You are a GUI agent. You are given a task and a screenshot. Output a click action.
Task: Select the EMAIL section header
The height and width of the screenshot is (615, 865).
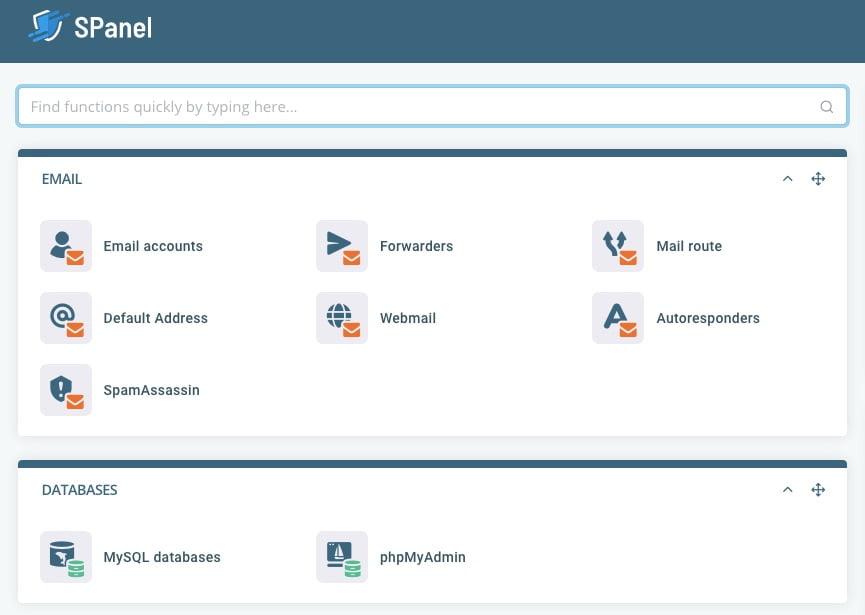61,179
